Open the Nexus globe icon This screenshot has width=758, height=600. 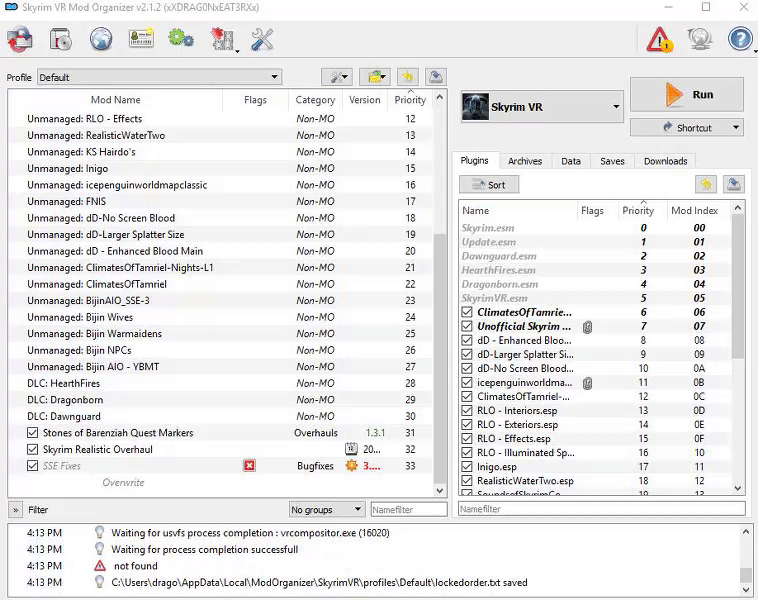[x=101, y=39]
